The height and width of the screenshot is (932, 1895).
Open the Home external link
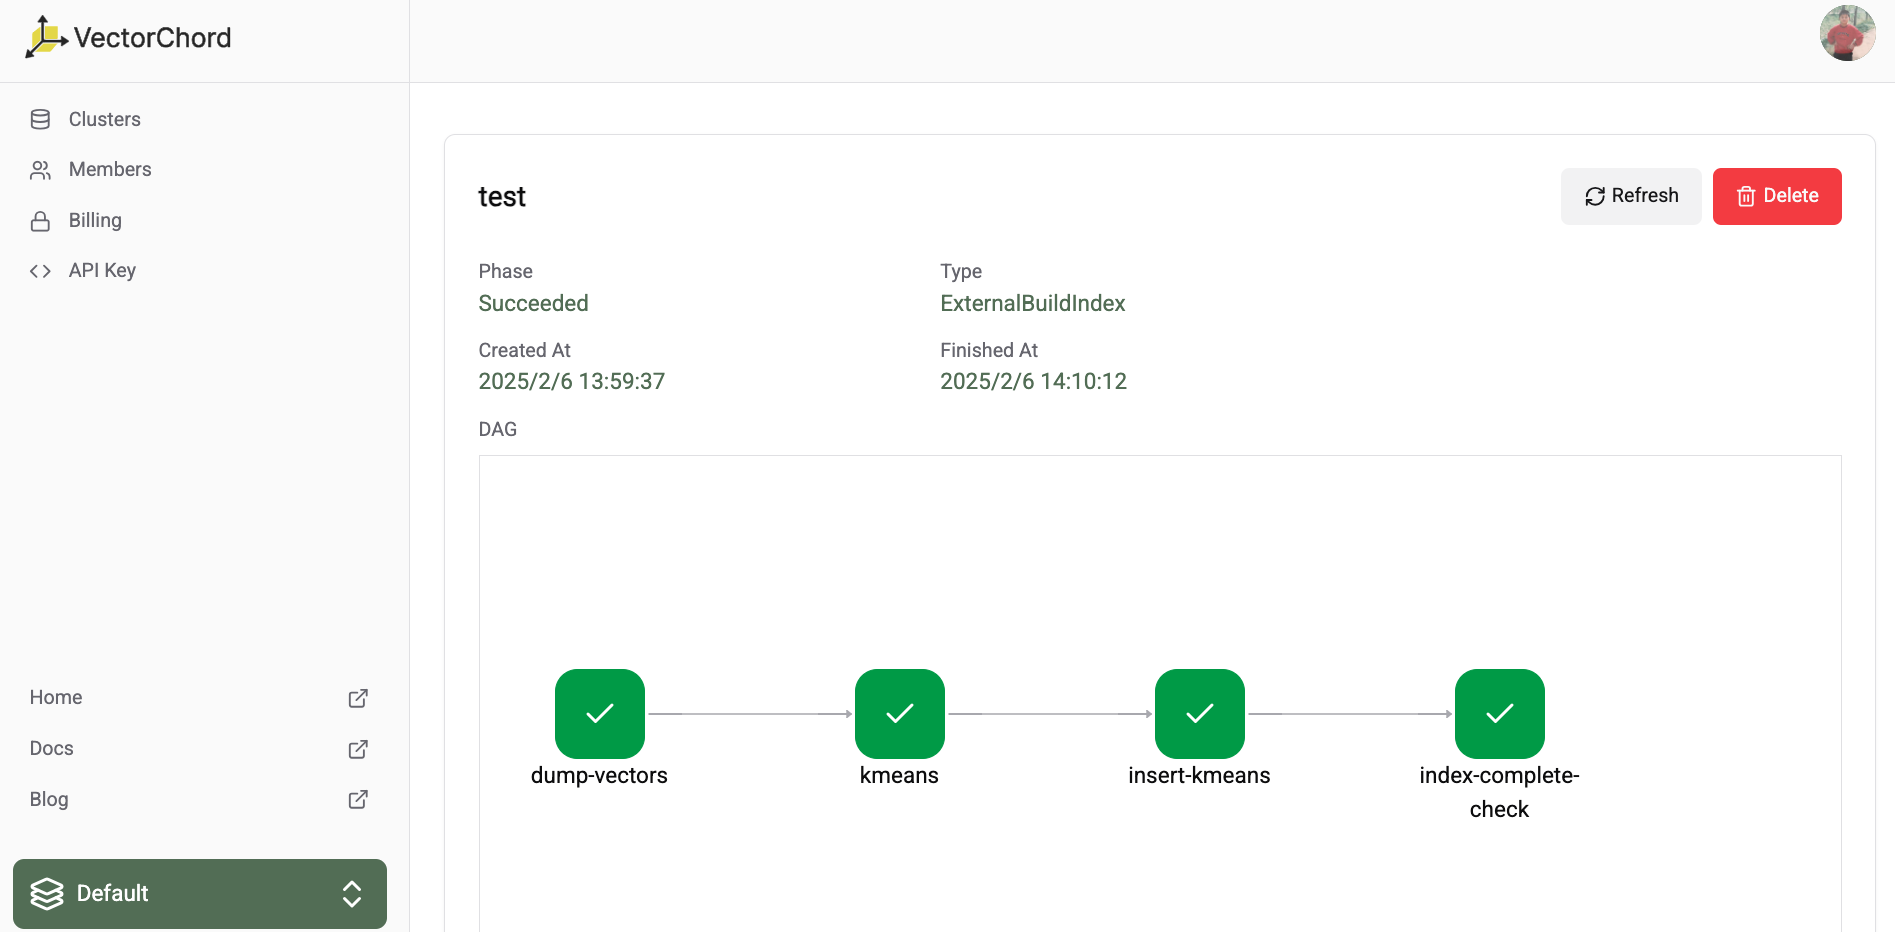tap(56, 698)
